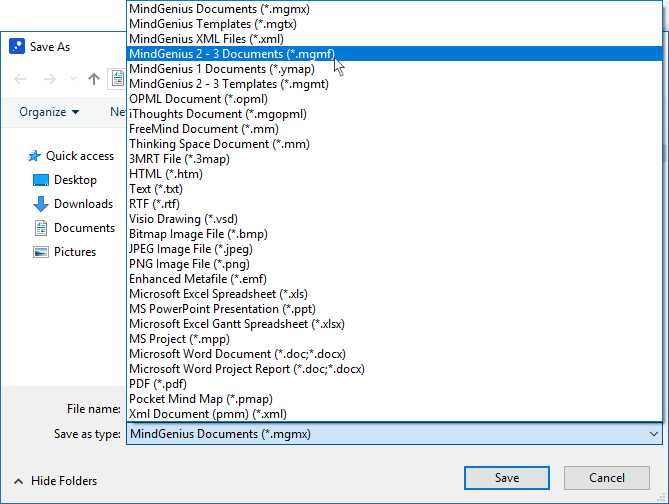Choose RTF (*.rtf) format
This screenshot has height=504, width=669.
tap(394, 204)
